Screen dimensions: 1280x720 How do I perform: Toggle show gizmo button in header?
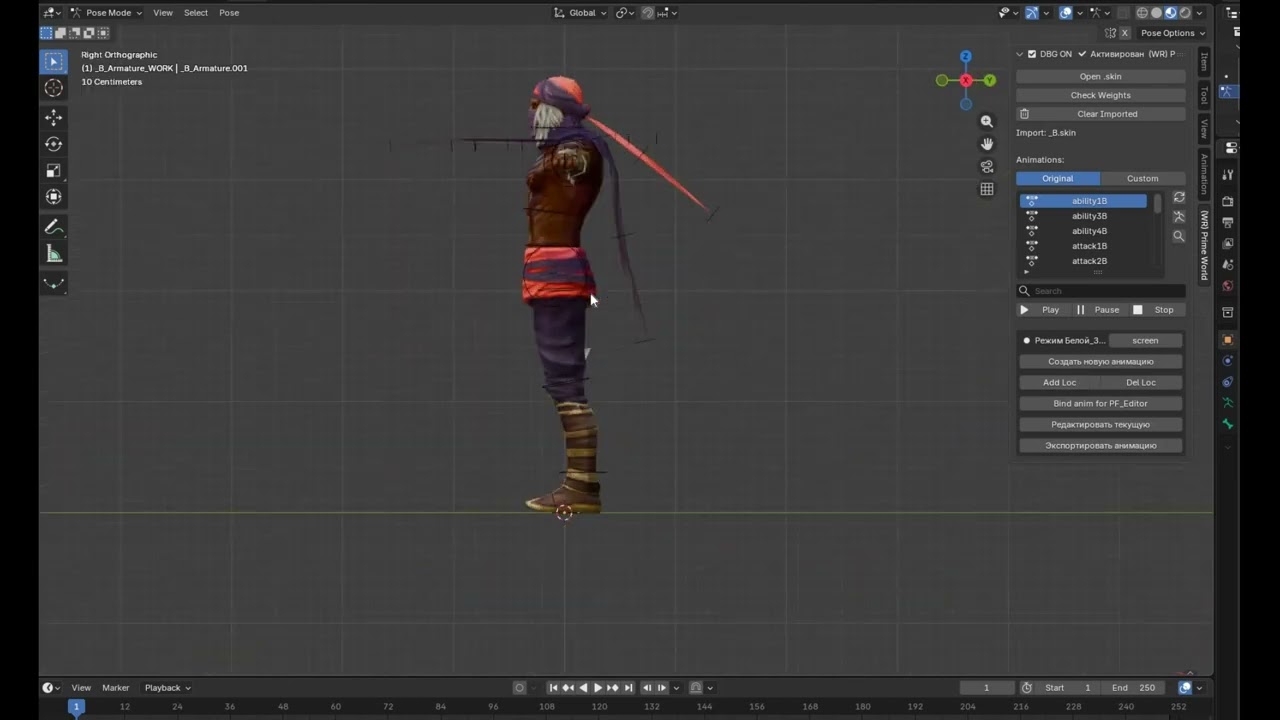[x=1032, y=13]
